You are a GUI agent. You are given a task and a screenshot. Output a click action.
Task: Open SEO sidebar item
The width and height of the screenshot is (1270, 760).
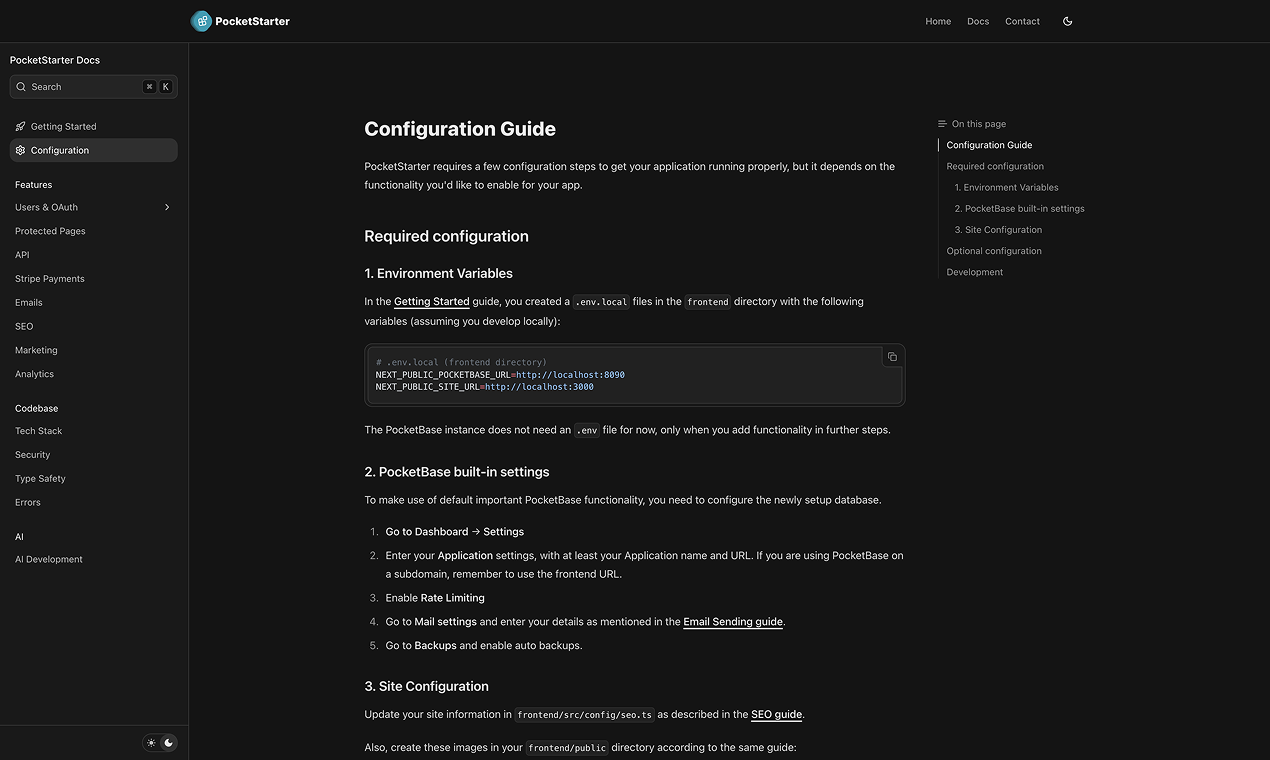coord(24,326)
